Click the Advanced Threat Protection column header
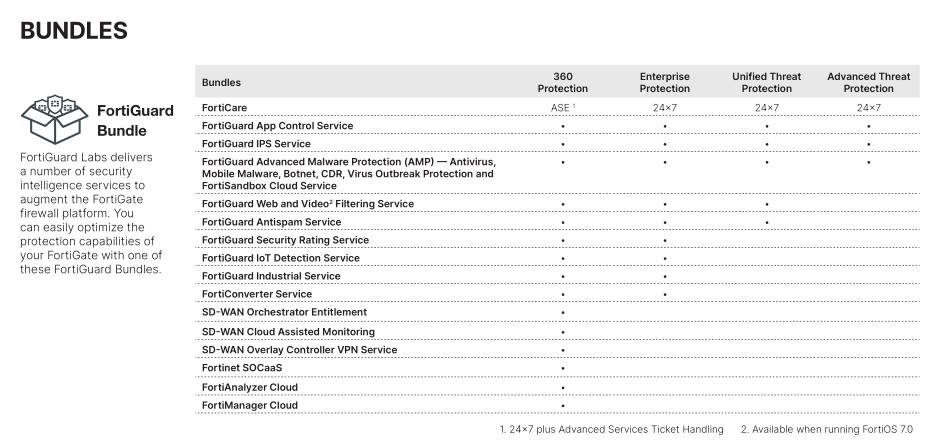928x440 pixels. click(868, 82)
